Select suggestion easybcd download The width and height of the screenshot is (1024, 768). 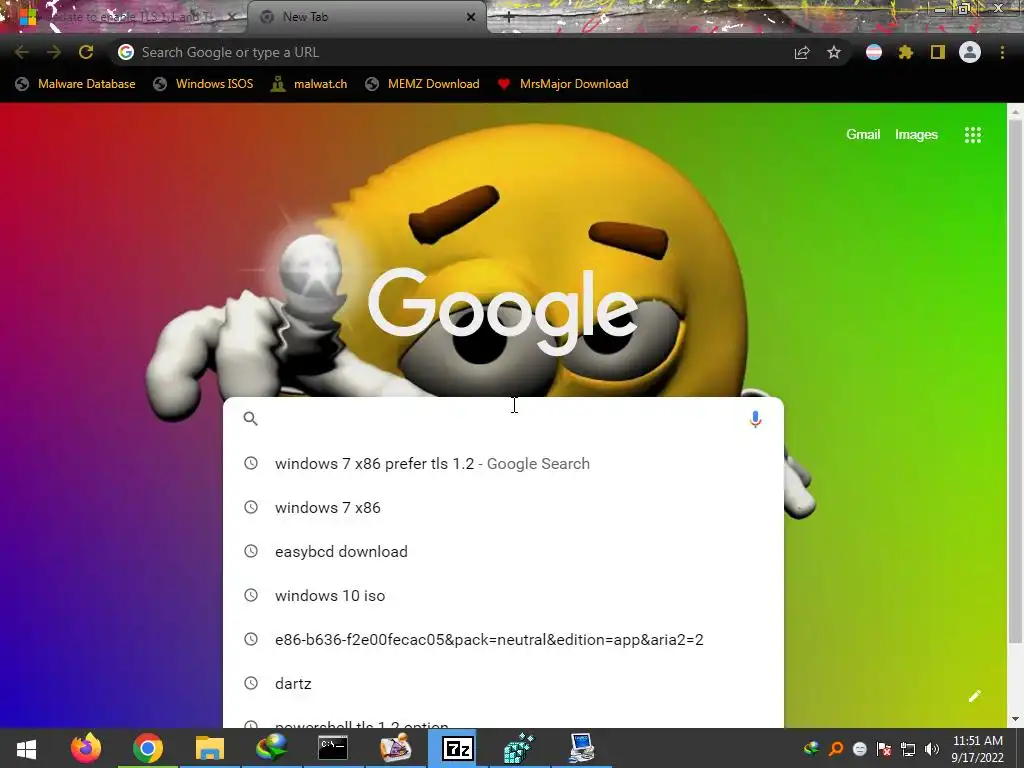[503, 551]
